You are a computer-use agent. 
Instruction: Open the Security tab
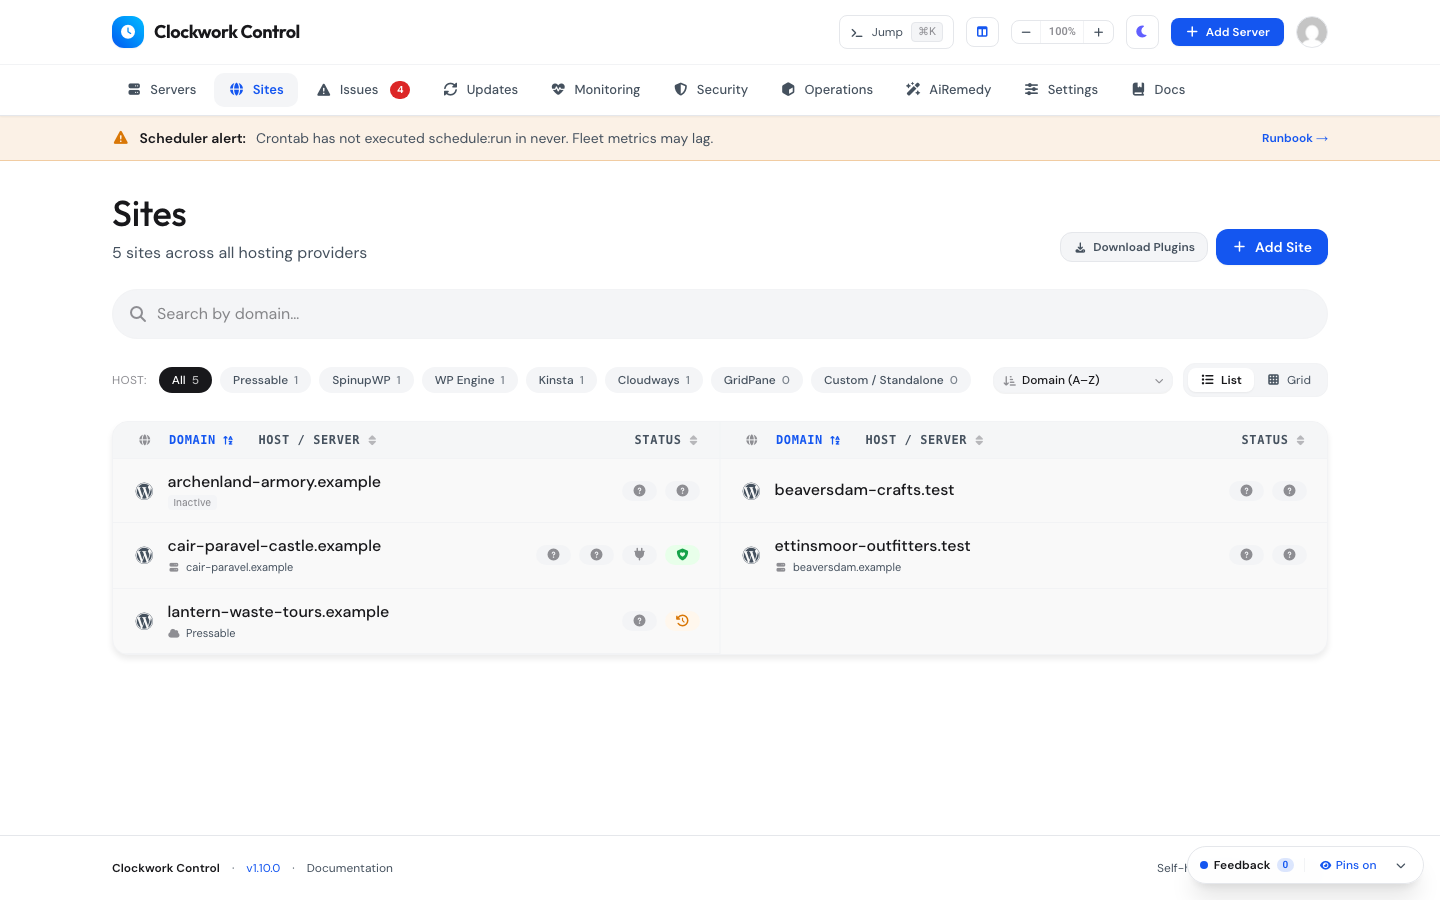coord(711,90)
